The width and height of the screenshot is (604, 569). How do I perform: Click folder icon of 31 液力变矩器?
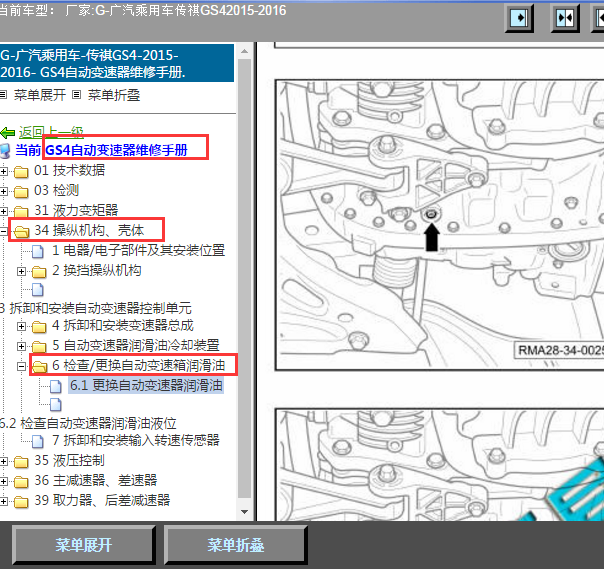[x=21, y=211]
